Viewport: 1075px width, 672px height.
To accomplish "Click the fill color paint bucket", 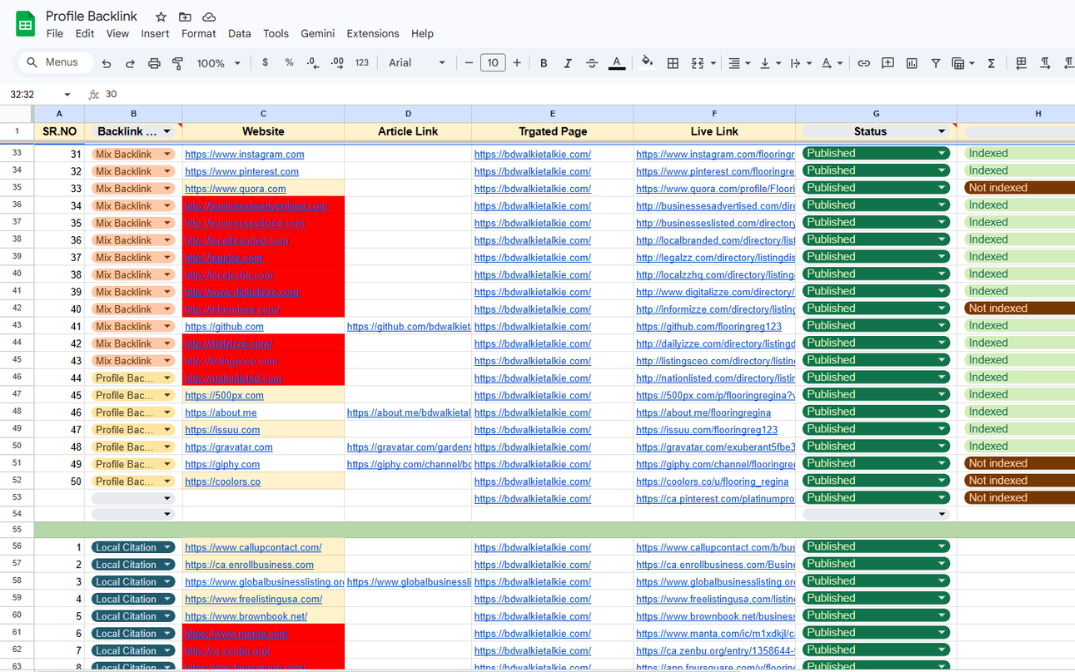I will click(x=647, y=63).
